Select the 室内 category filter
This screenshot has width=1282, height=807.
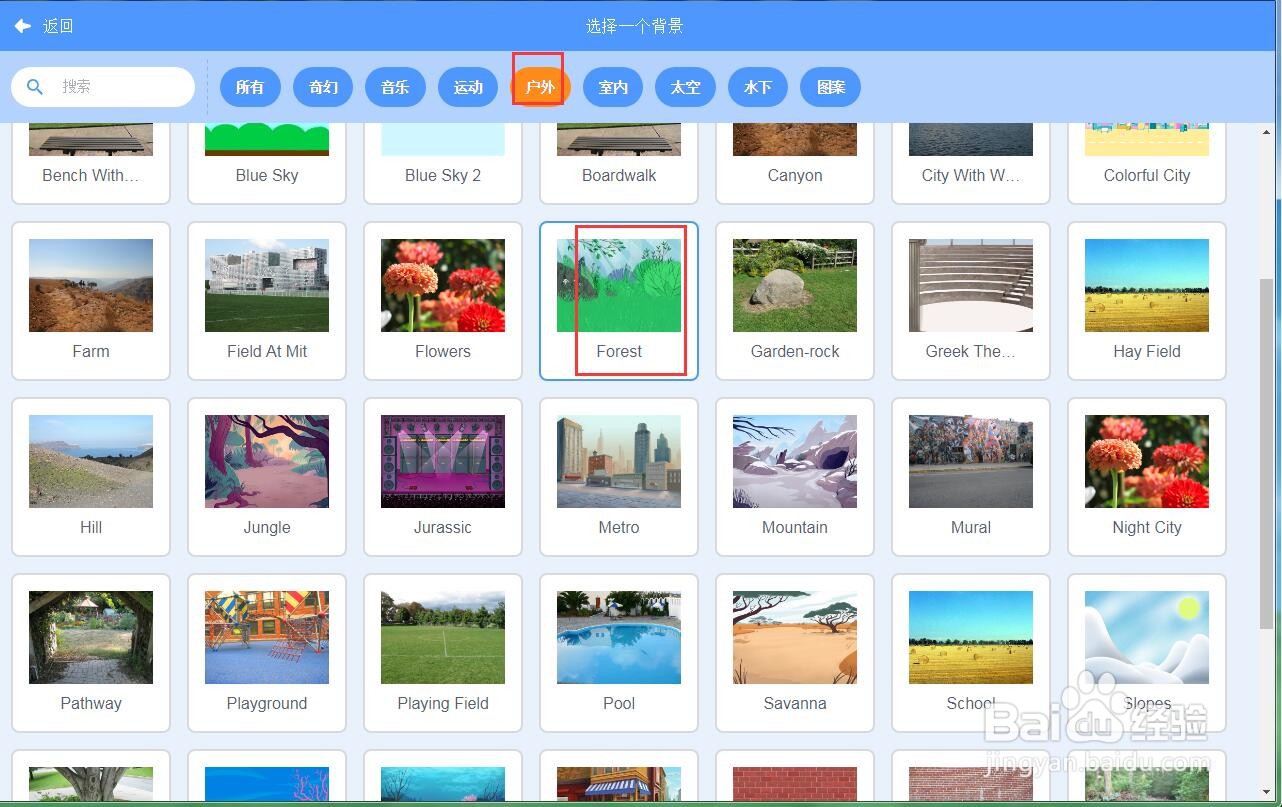(x=613, y=87)
